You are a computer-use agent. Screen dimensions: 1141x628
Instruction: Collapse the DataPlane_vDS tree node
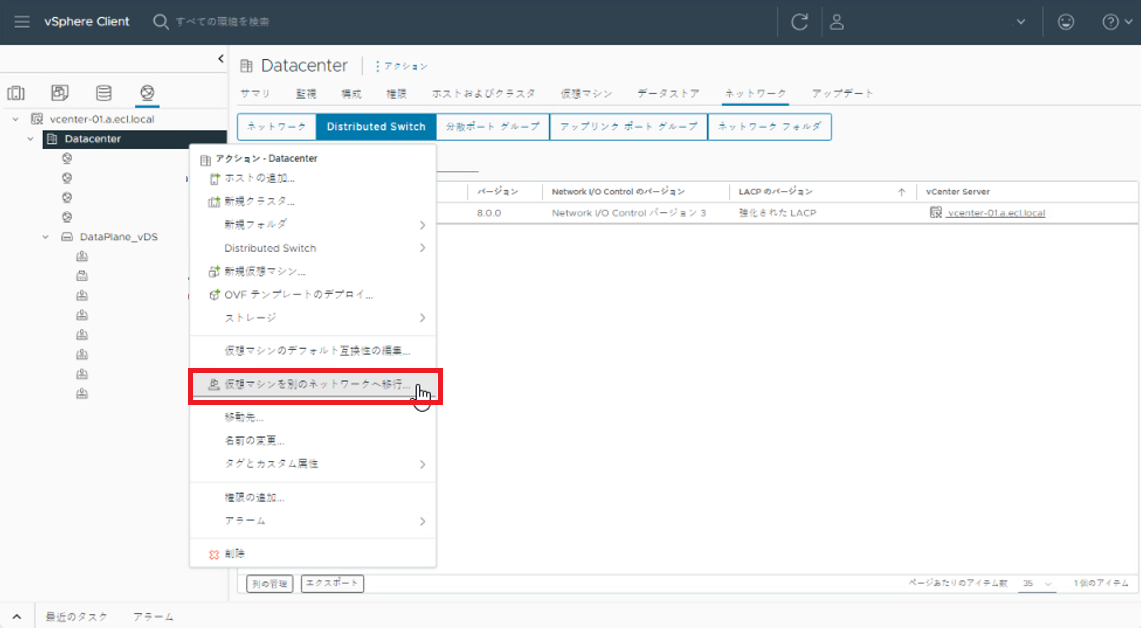[x=46, y=237]
